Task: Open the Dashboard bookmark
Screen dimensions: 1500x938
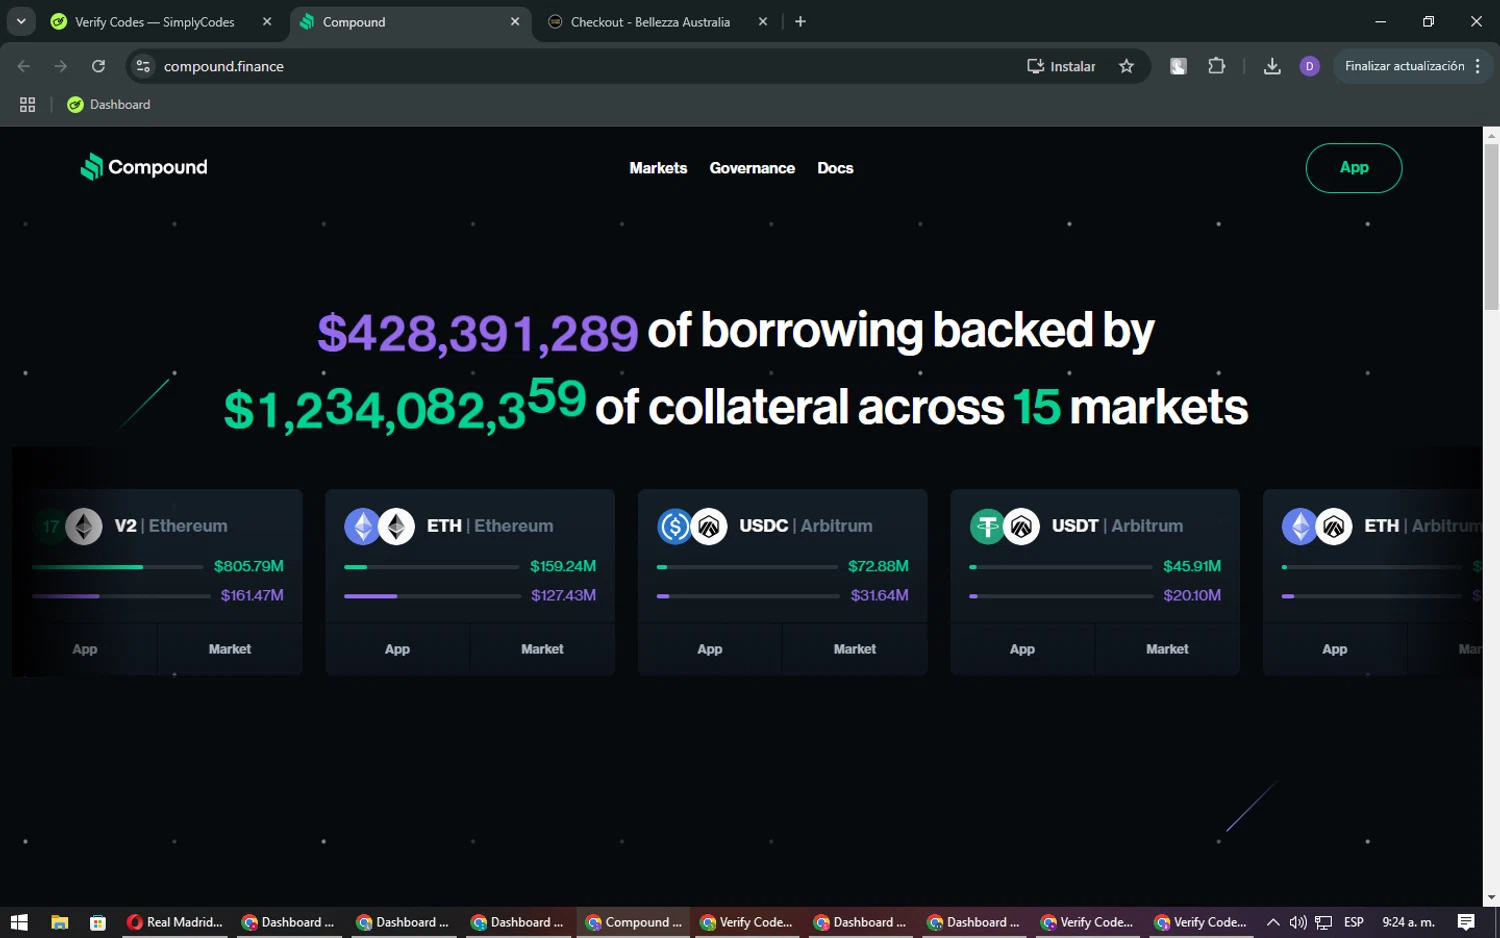Action: 109,104
